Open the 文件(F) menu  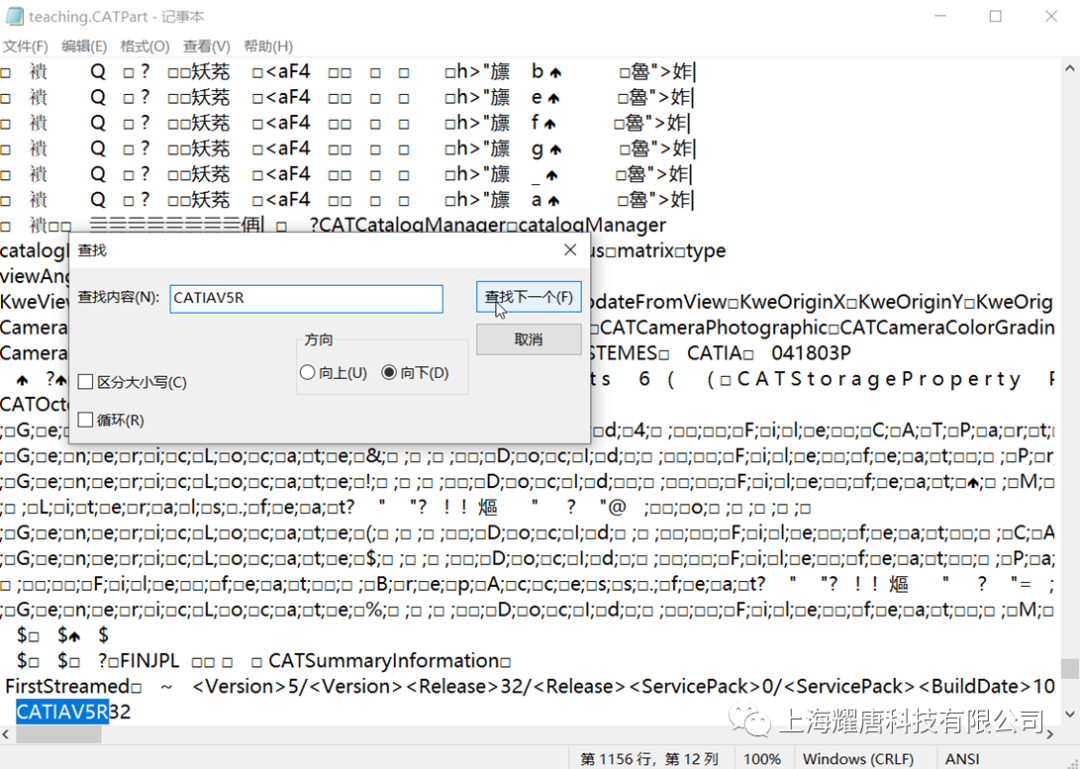pos(25,46)
